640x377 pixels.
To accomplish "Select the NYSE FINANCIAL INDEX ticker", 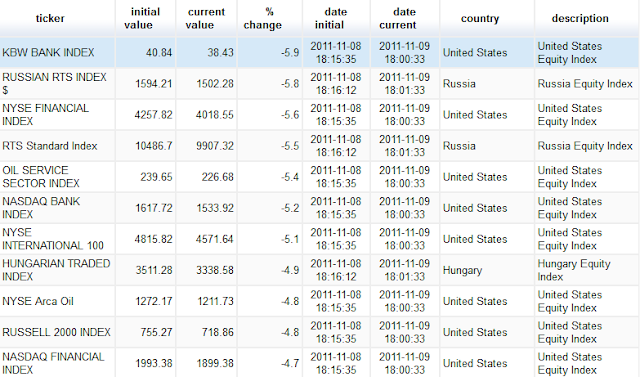I will [45, 115].
